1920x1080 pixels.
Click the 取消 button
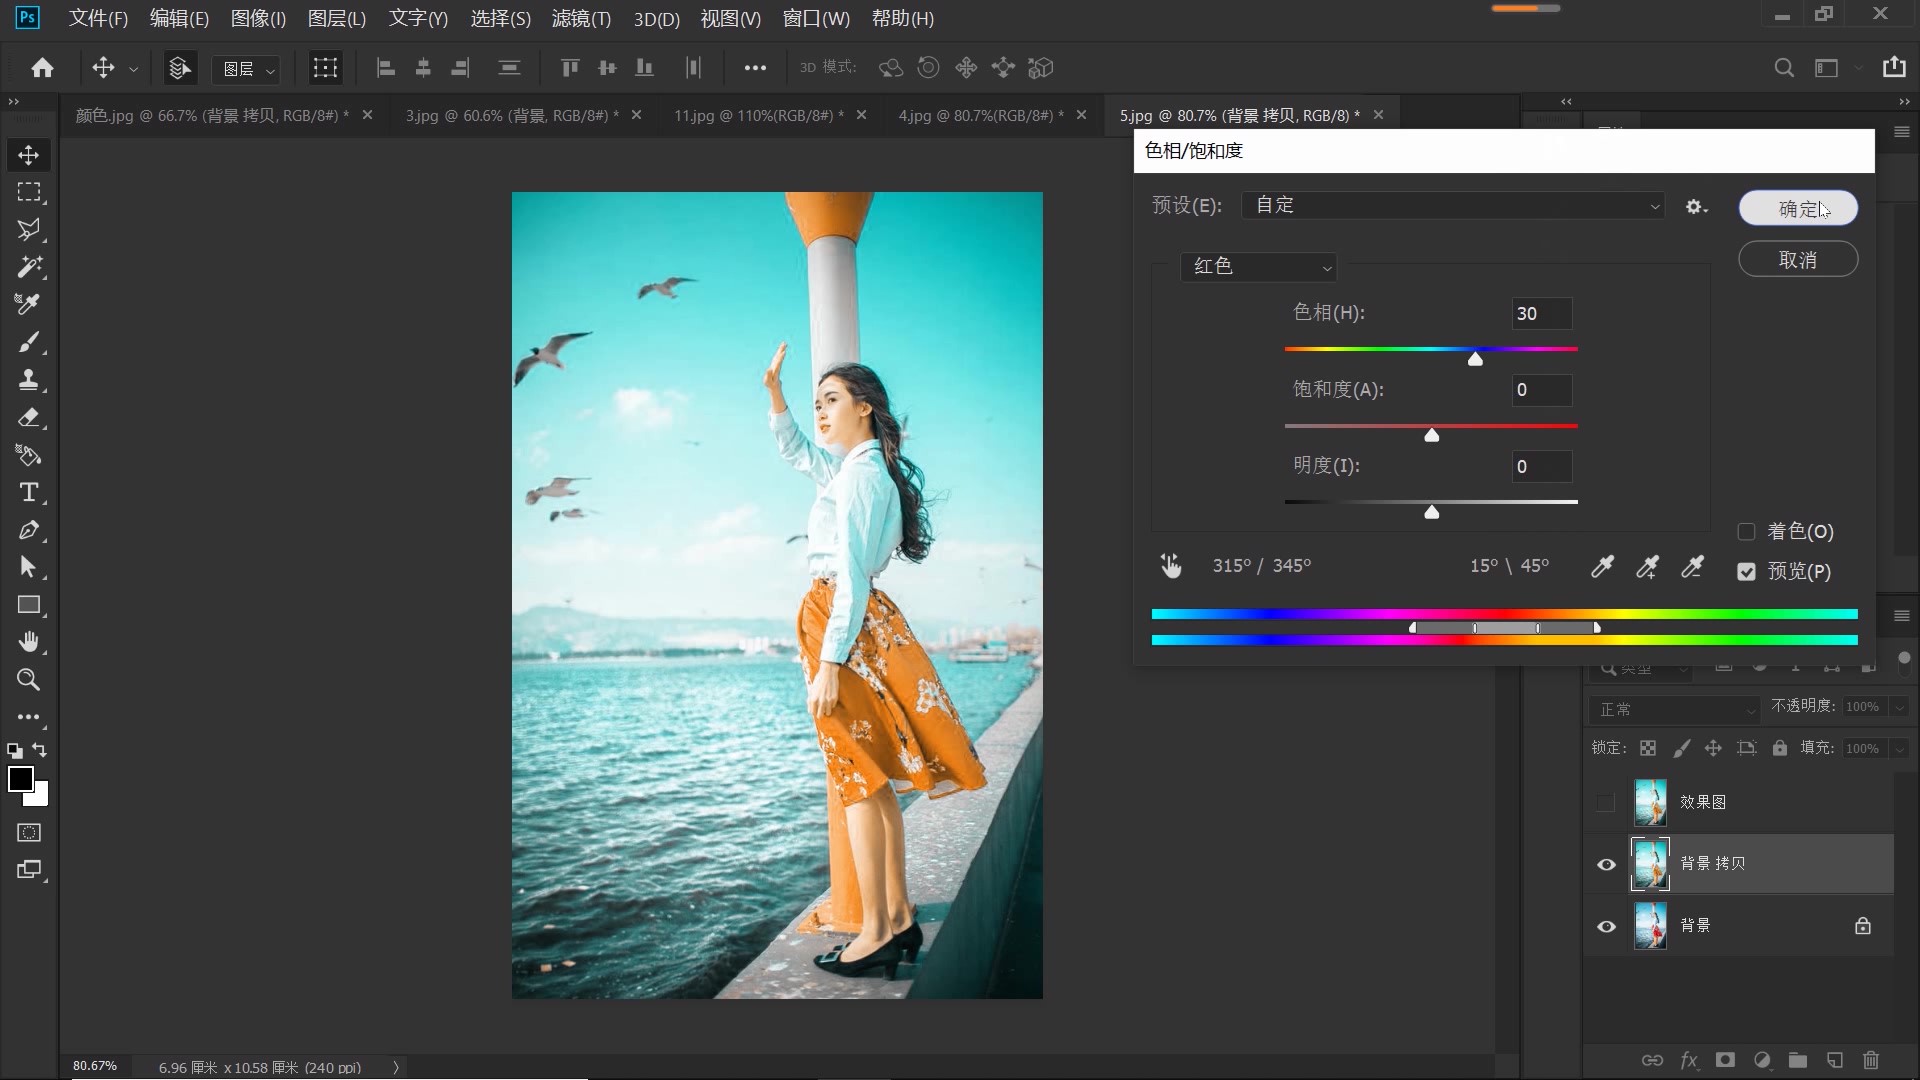[x=1797, y=259]
